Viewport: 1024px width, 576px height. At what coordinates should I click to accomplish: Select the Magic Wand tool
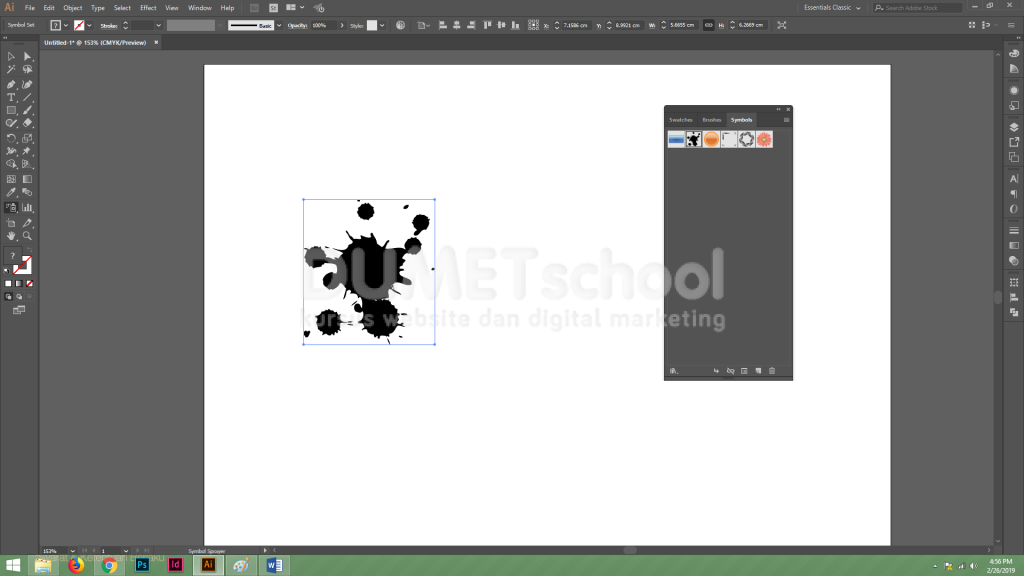coord(11,69)
